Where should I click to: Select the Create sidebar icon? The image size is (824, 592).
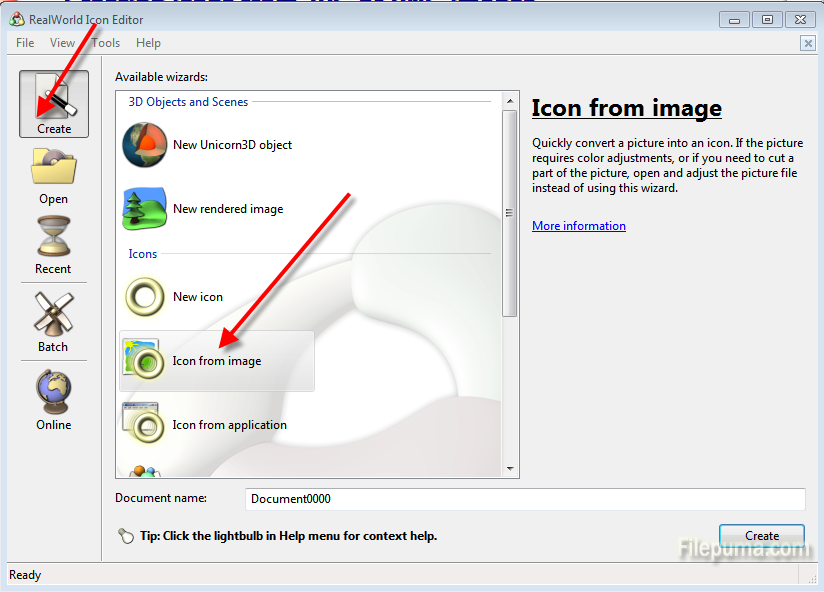click(x=53, y=104)
